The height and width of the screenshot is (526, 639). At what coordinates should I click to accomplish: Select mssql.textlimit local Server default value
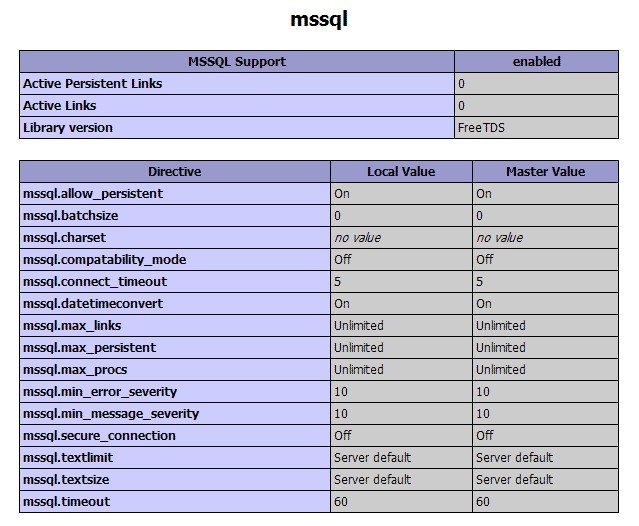[372, 458]
